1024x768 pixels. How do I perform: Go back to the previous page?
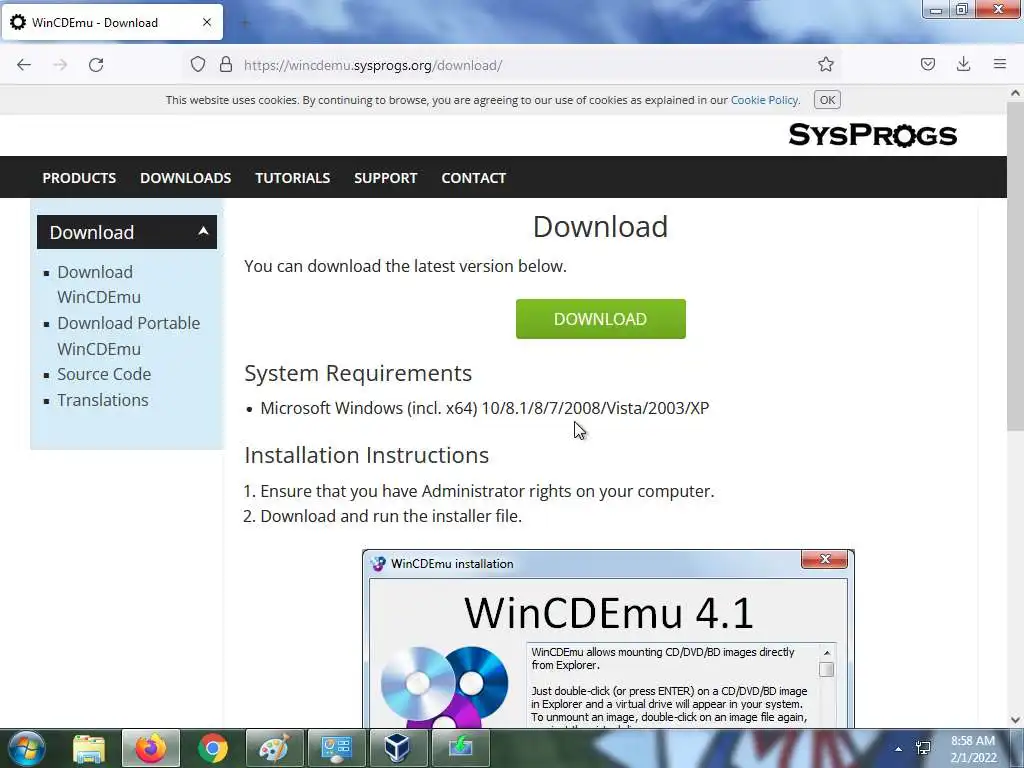click(24, 65)
